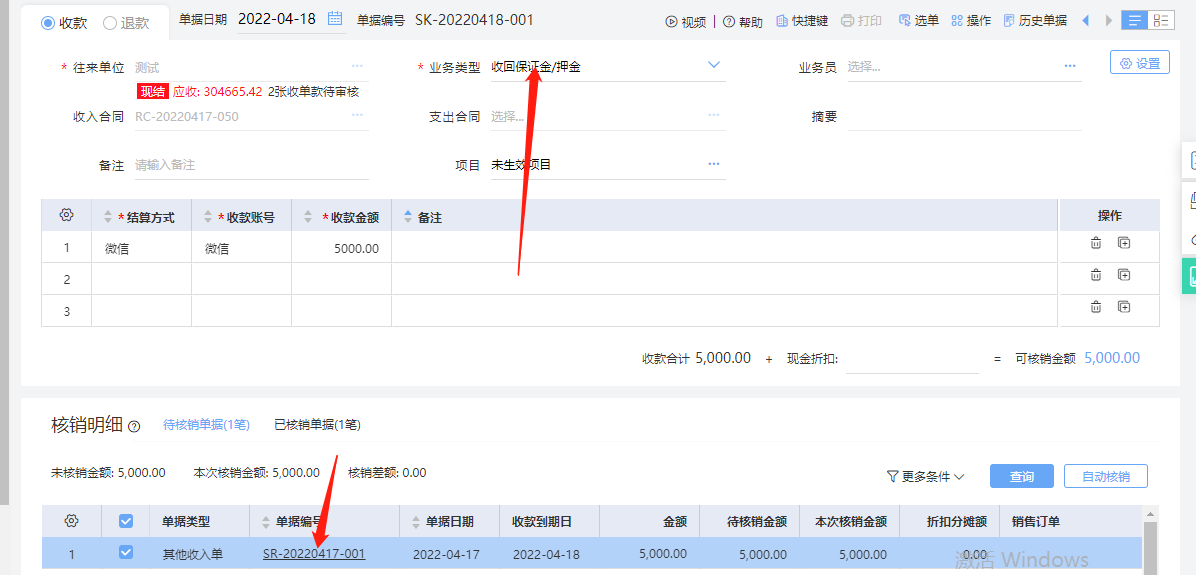Expand the 业务类型 dropdown
The width and height of the screenshot is (1196, 575).
click(714, 65)
